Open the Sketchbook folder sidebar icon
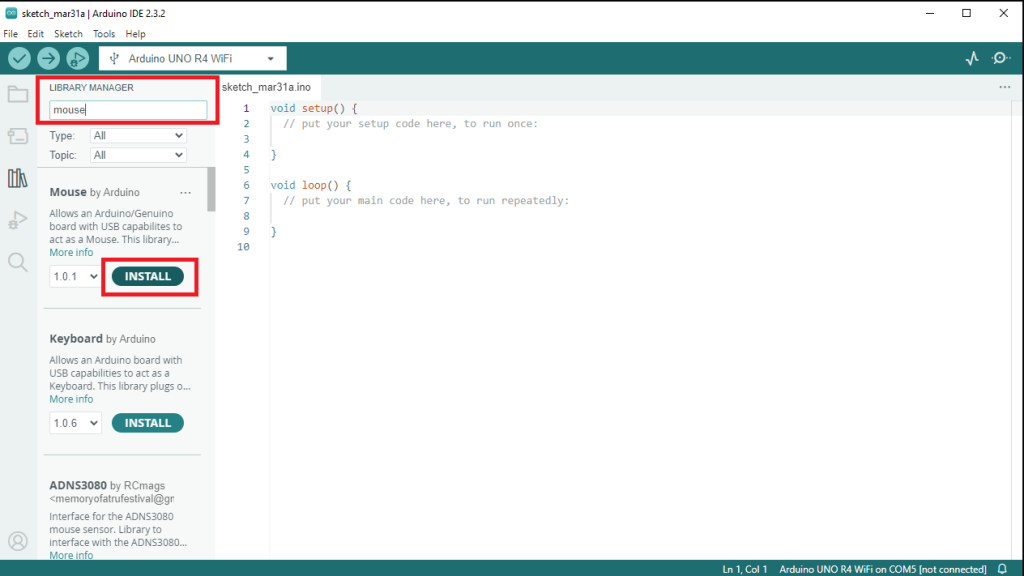 (x=18, y=95)
